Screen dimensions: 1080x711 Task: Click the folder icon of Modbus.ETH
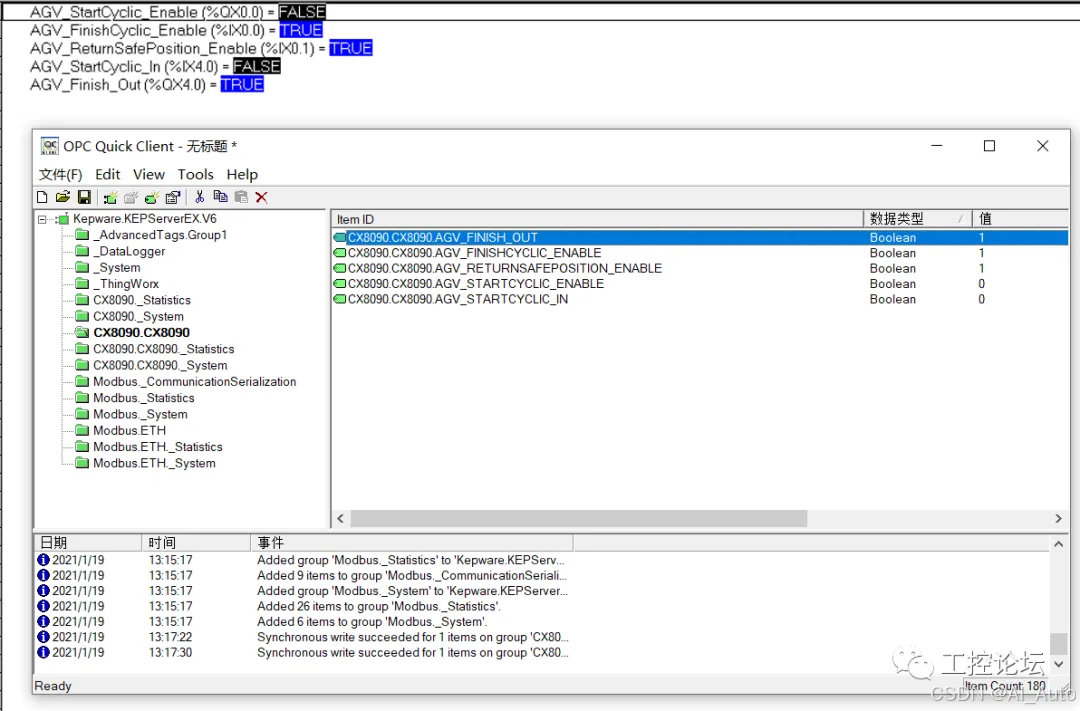83,431
